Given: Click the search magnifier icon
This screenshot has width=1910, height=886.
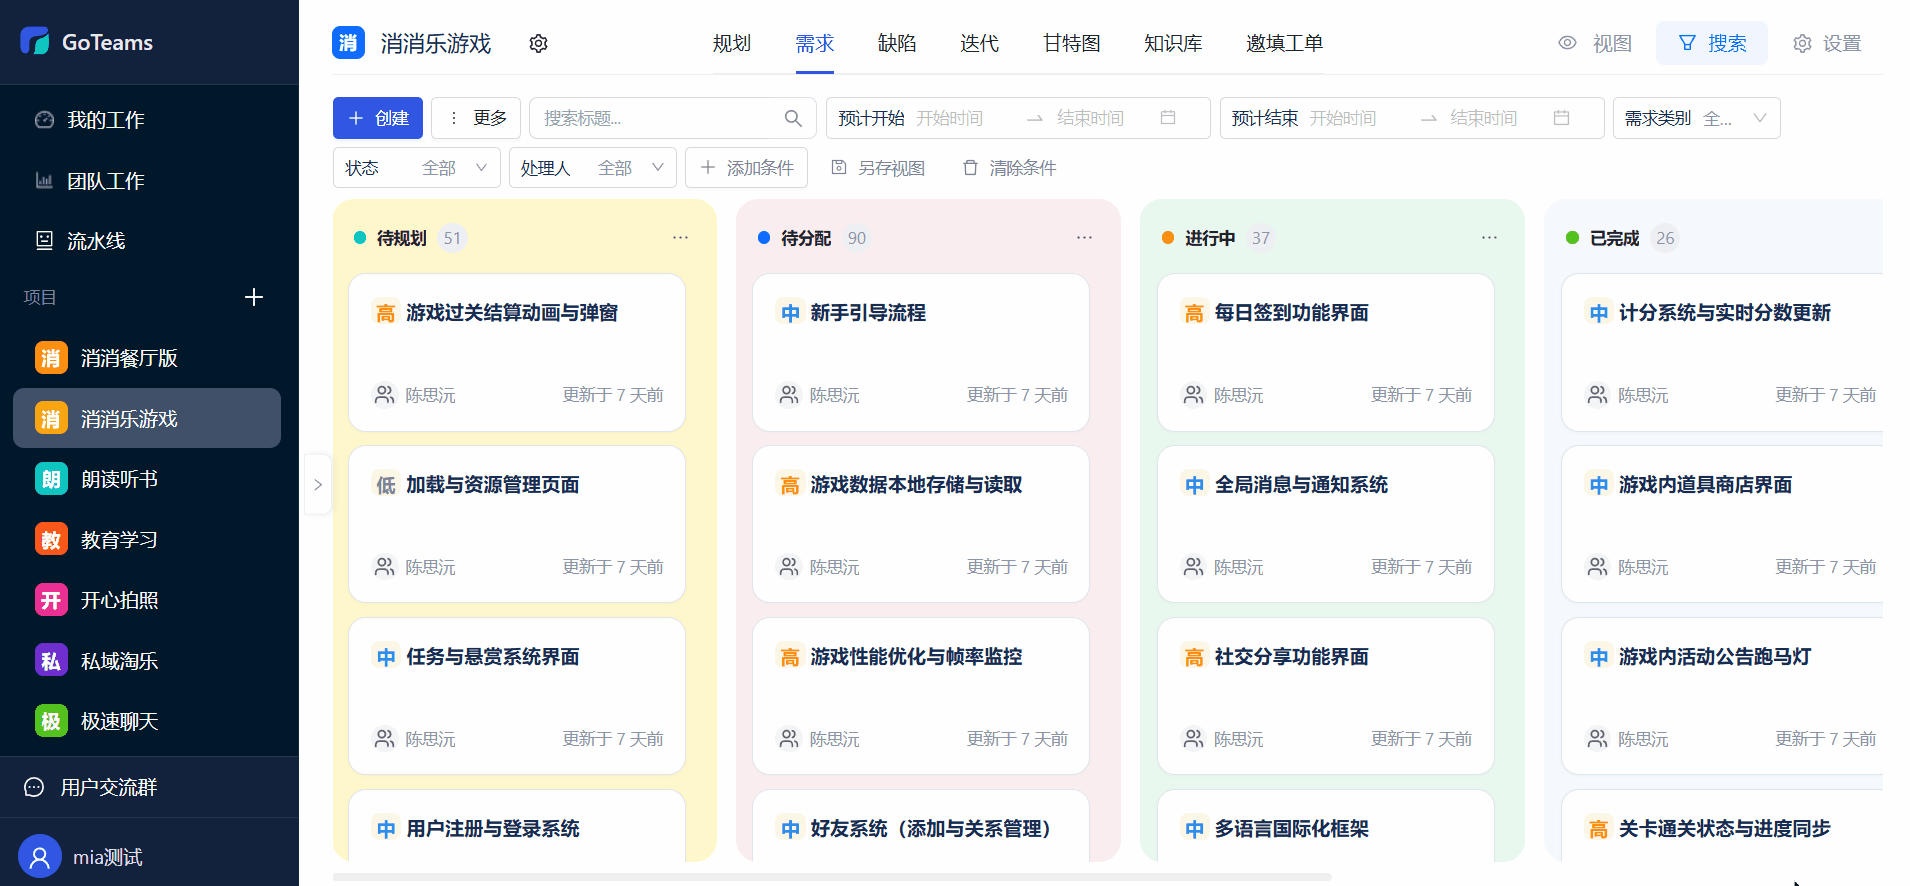Looking at the screenshot, I should click(x=793, y=118).
